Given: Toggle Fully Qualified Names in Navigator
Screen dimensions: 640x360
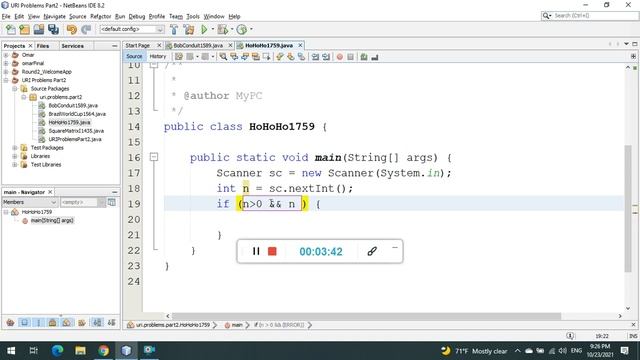Looking at the screenshot, I should [x=82, y=323].
